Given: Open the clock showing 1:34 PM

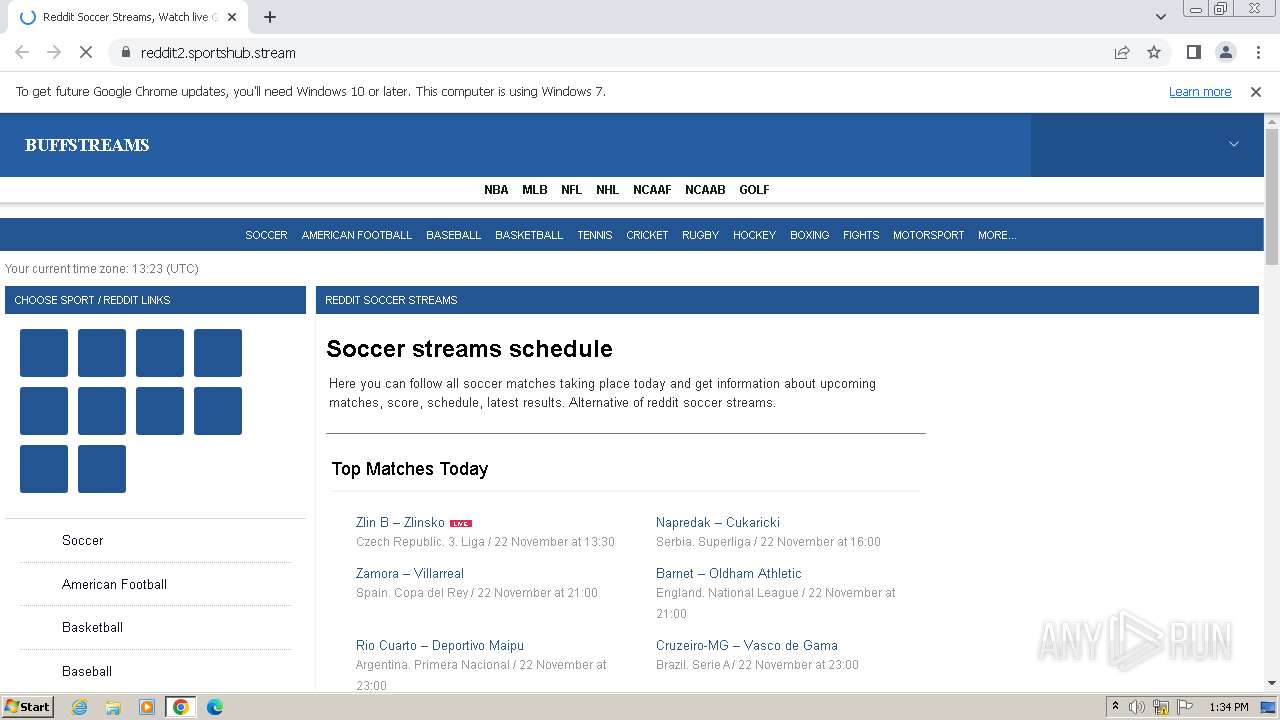Looking at the screenshot, I should (x=1229, y=707).
